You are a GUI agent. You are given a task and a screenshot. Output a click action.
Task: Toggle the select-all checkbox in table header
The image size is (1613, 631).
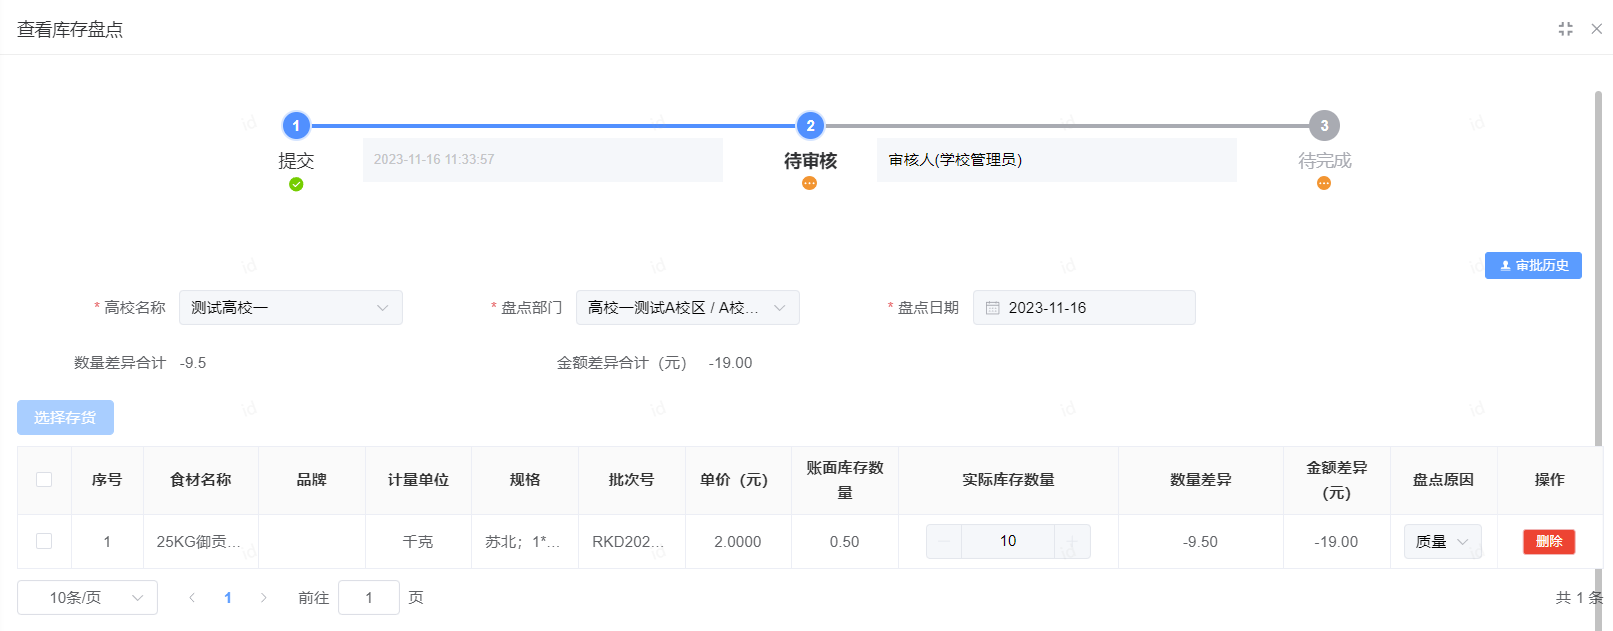click(44, 480)
